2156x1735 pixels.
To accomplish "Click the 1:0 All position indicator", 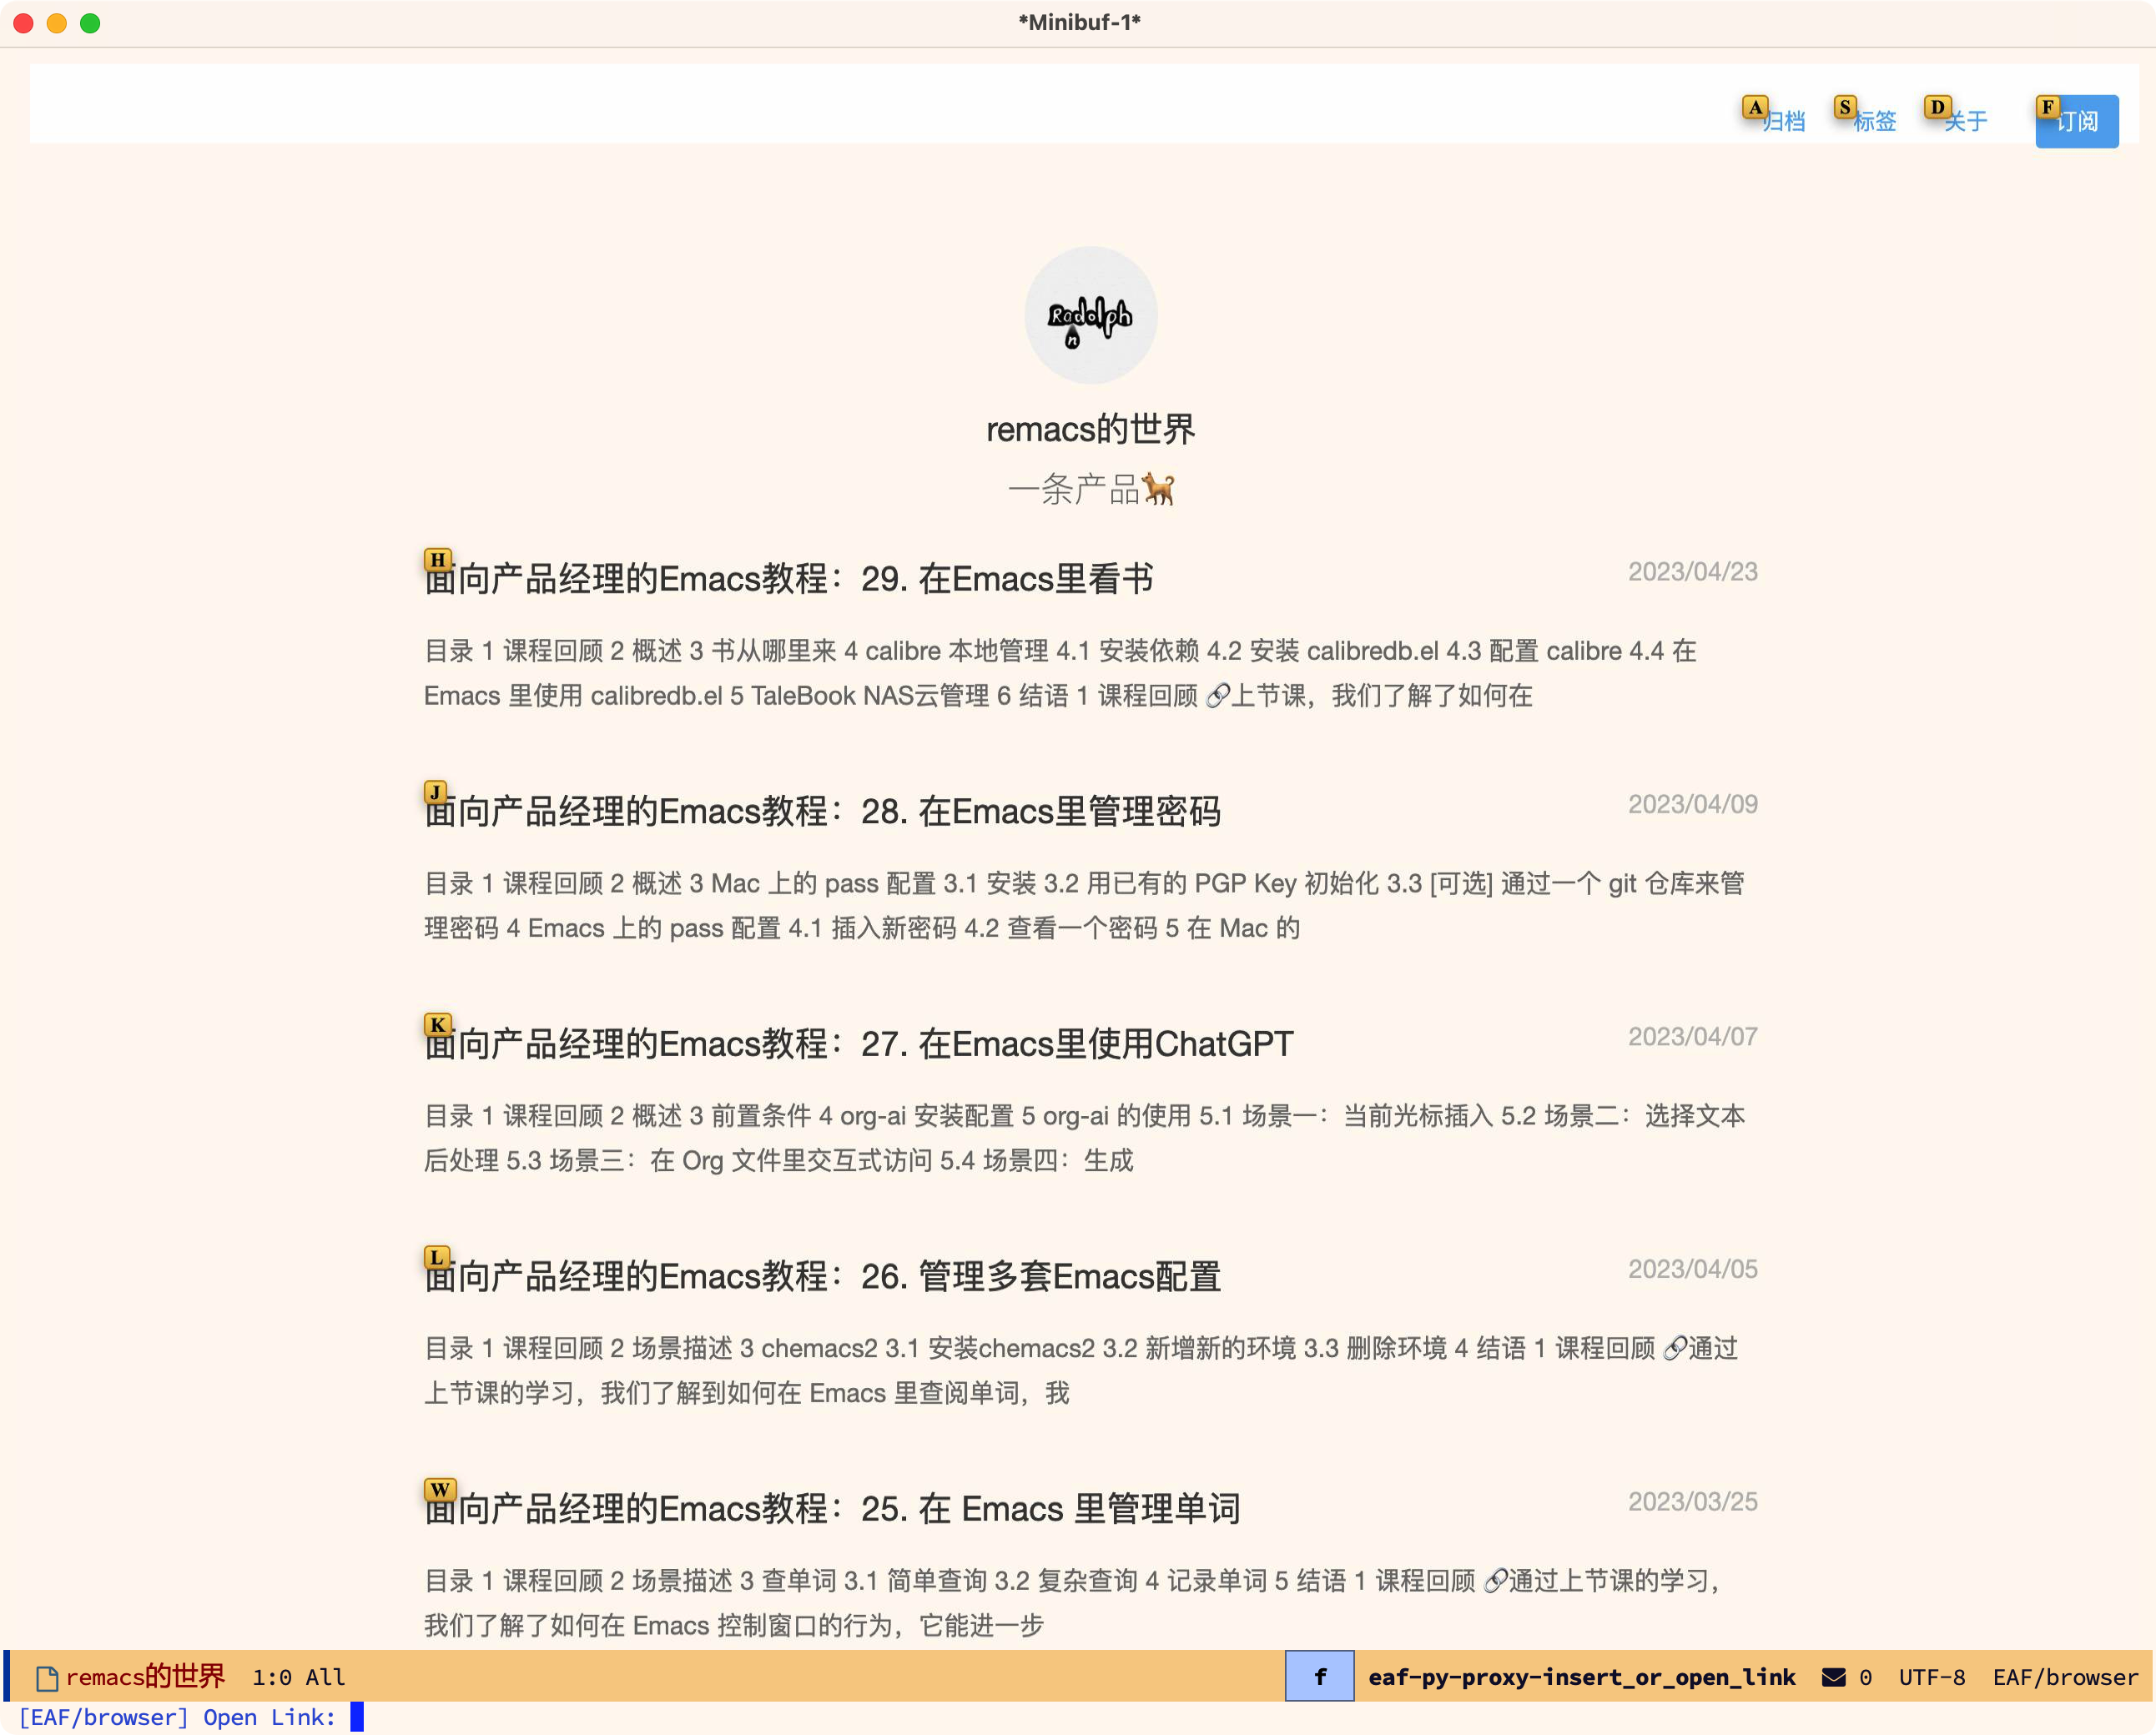I will click(x=298, y=1677).
